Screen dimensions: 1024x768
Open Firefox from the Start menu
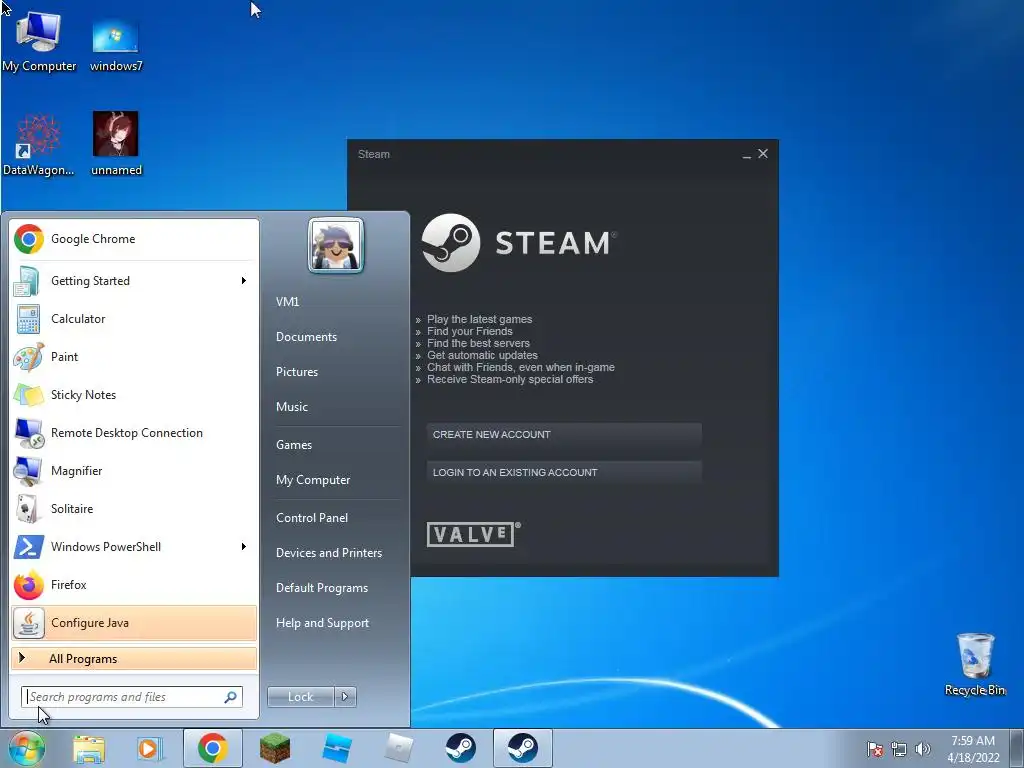[x=134, y=584]
